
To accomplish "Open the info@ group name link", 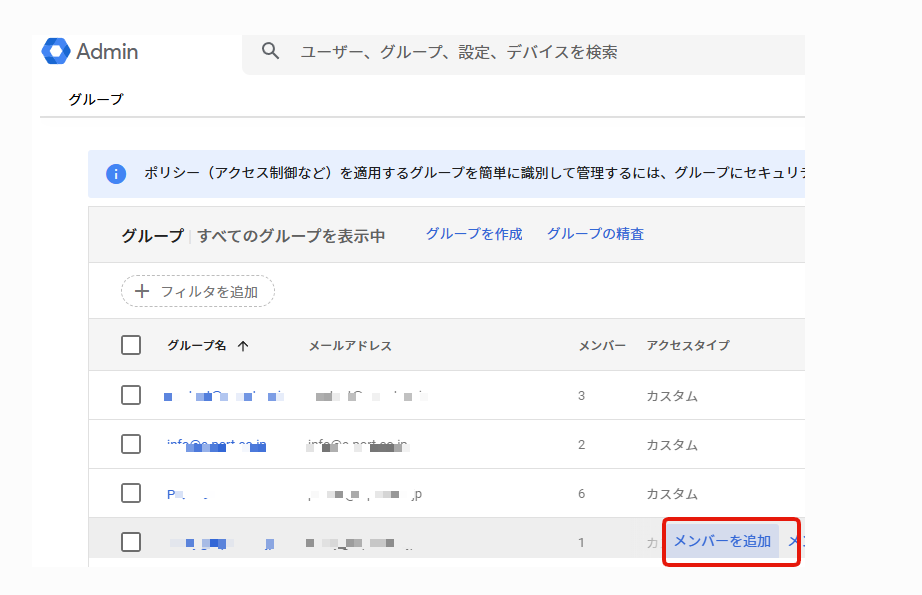I will click(216, 445).
